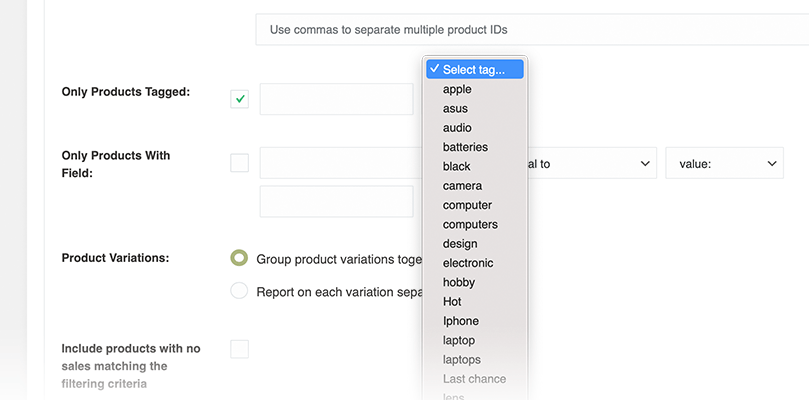
Task: Uncheck the Only Products Tagged checkbox
Action: (239, 99)
